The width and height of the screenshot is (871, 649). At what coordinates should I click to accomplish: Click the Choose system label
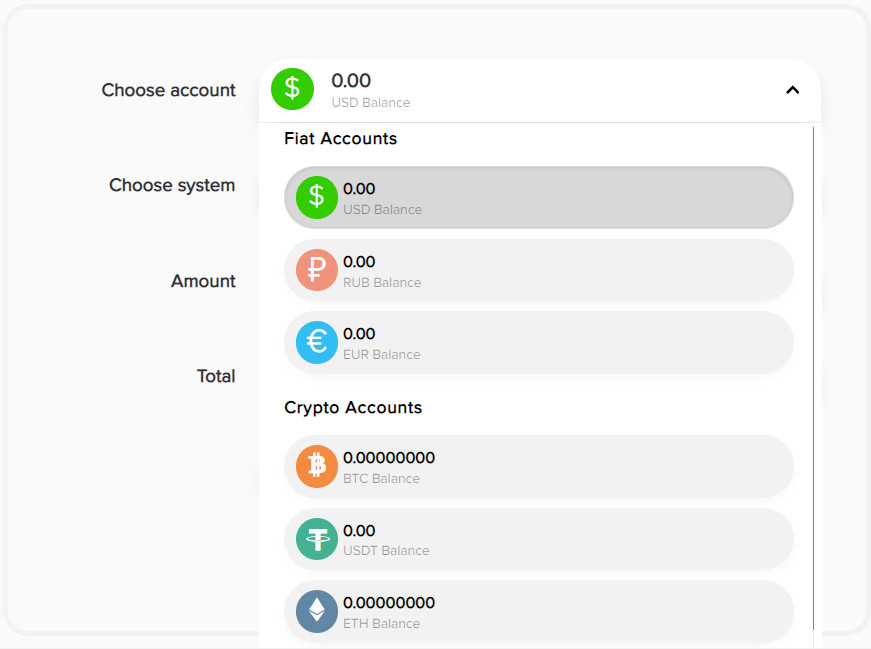click(172, 185)
